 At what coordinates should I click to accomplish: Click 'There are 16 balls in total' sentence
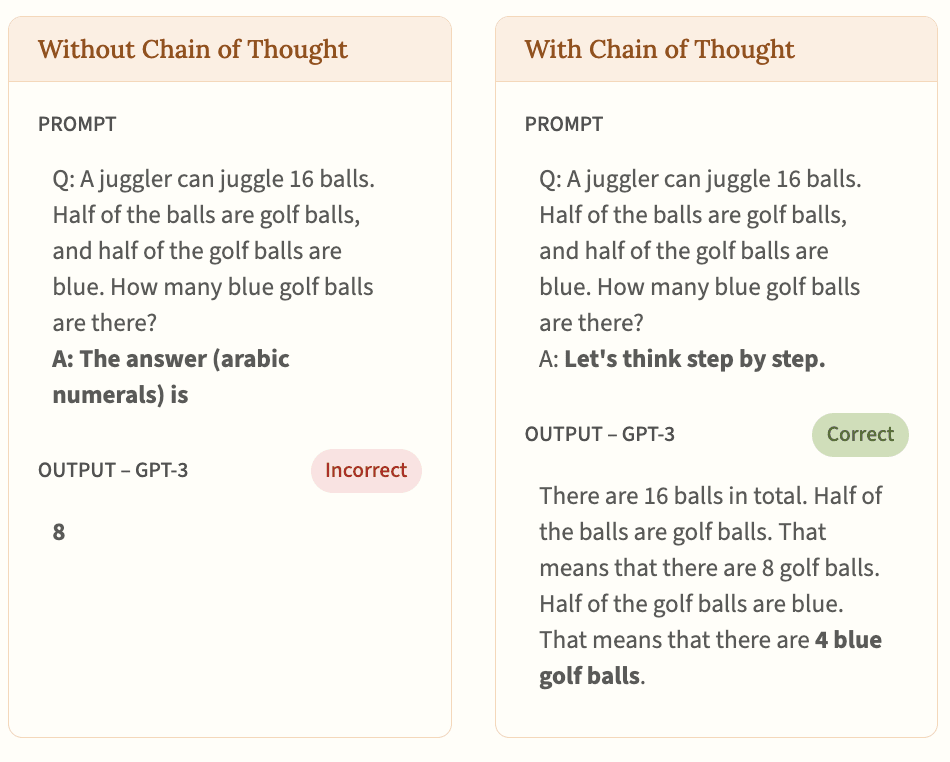674,496
